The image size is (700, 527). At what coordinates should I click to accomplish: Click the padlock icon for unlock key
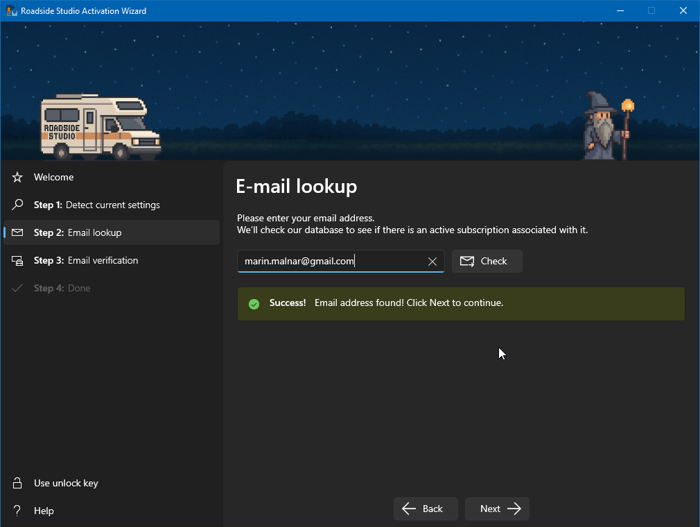pos(17,483)
